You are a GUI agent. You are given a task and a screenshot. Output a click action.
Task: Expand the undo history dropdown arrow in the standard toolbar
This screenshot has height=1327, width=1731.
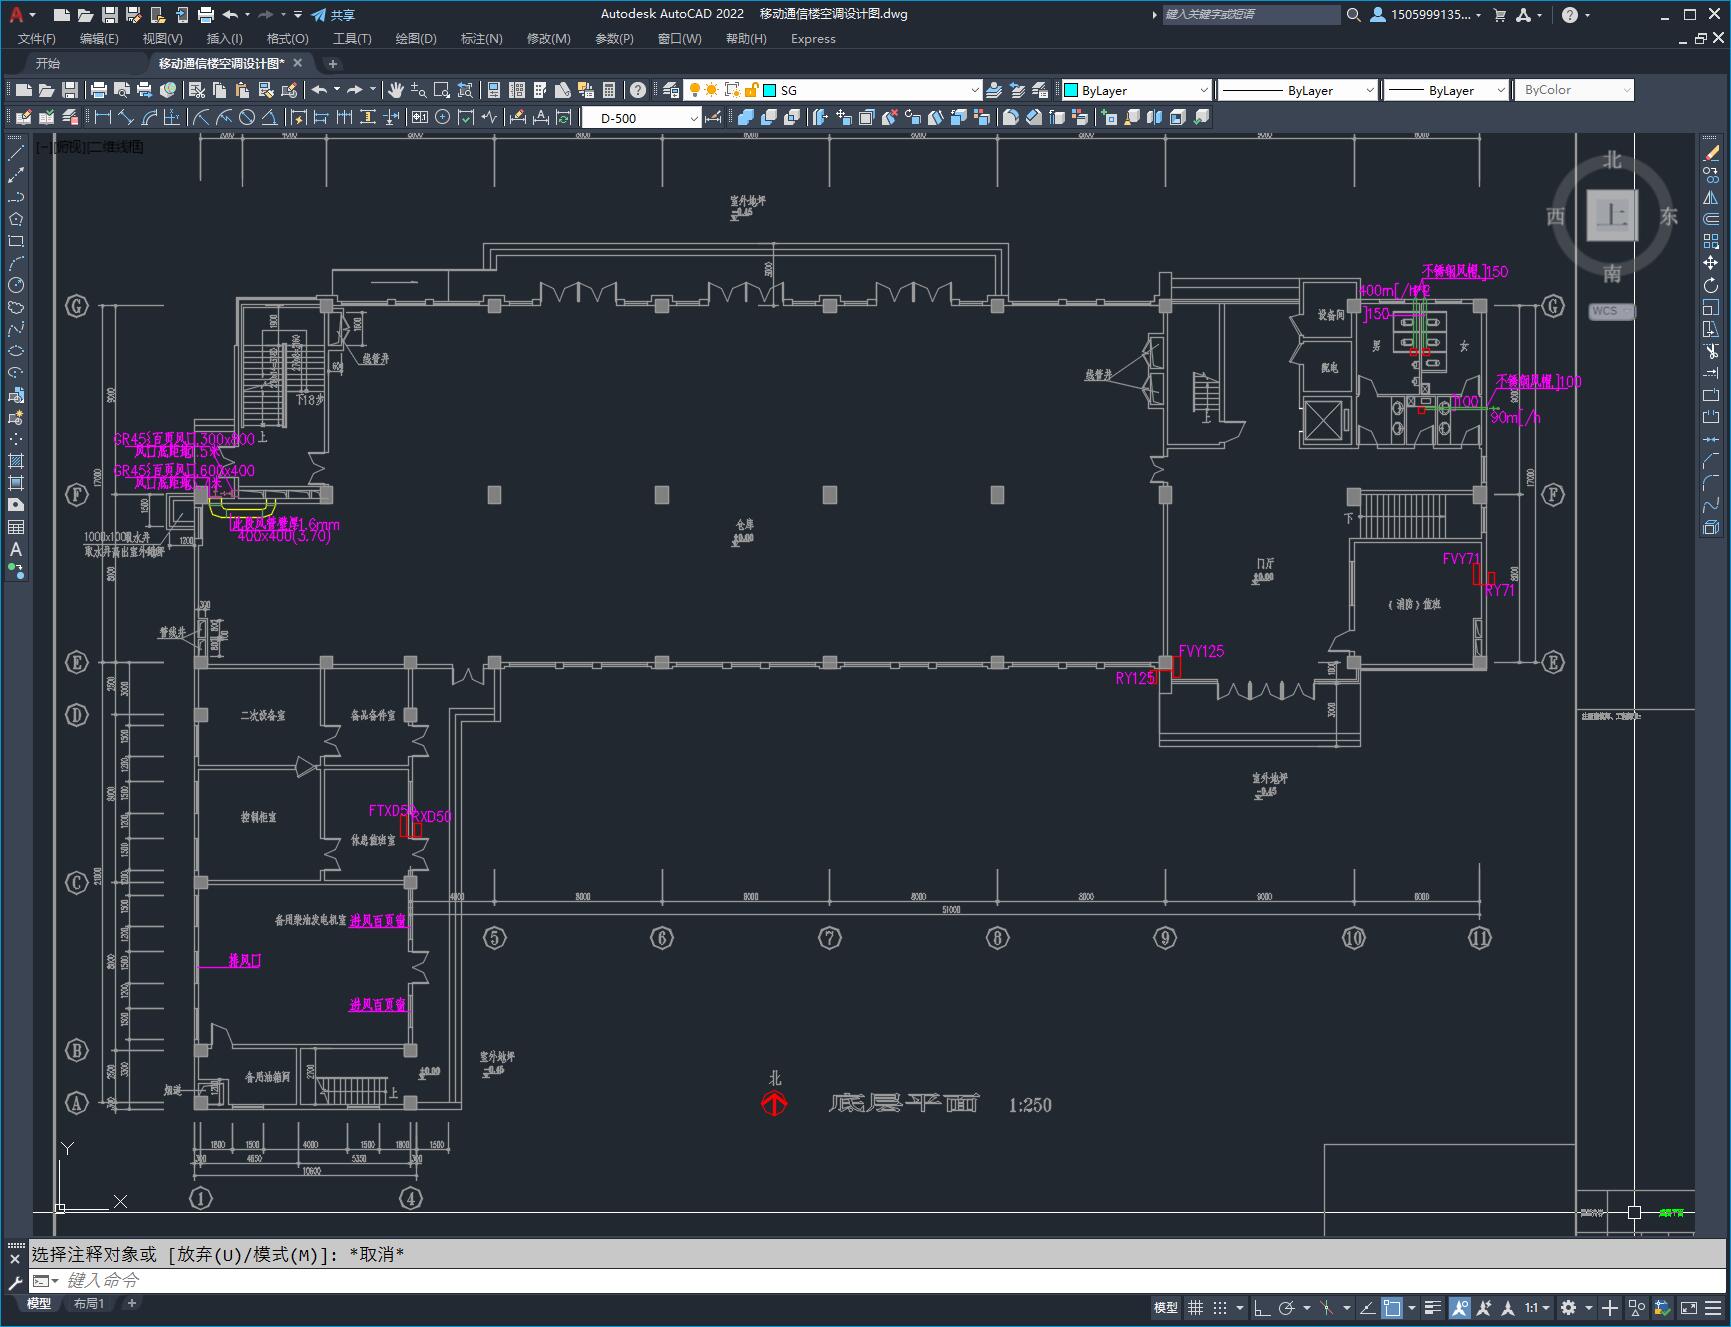(336, 90)
